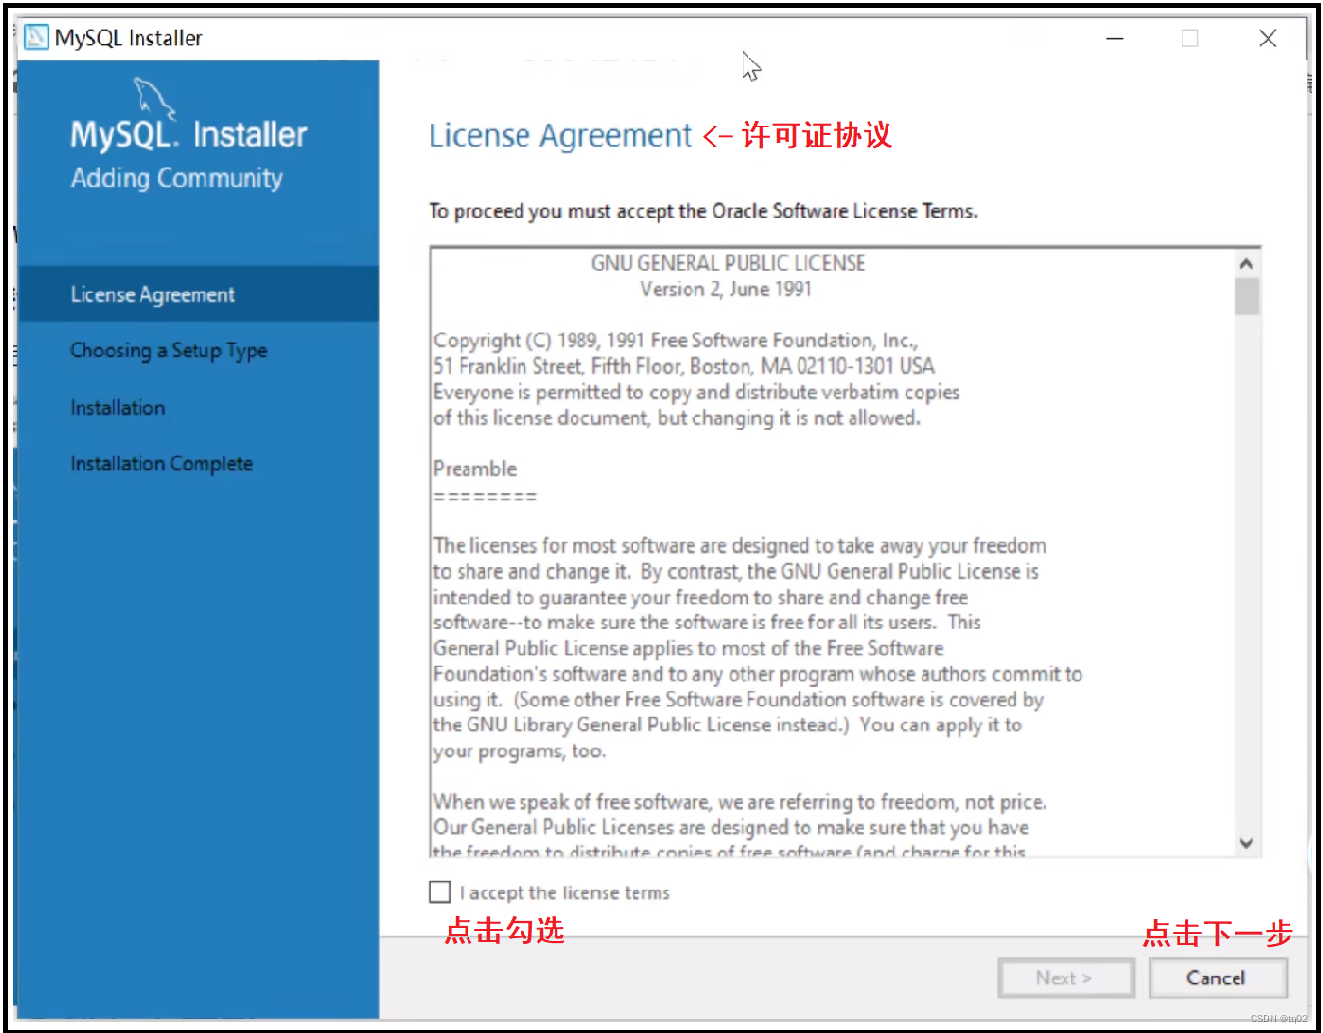Click the license text scrollbar thumb
Screen dimensions: 1323x1033
pos(1246,297)
